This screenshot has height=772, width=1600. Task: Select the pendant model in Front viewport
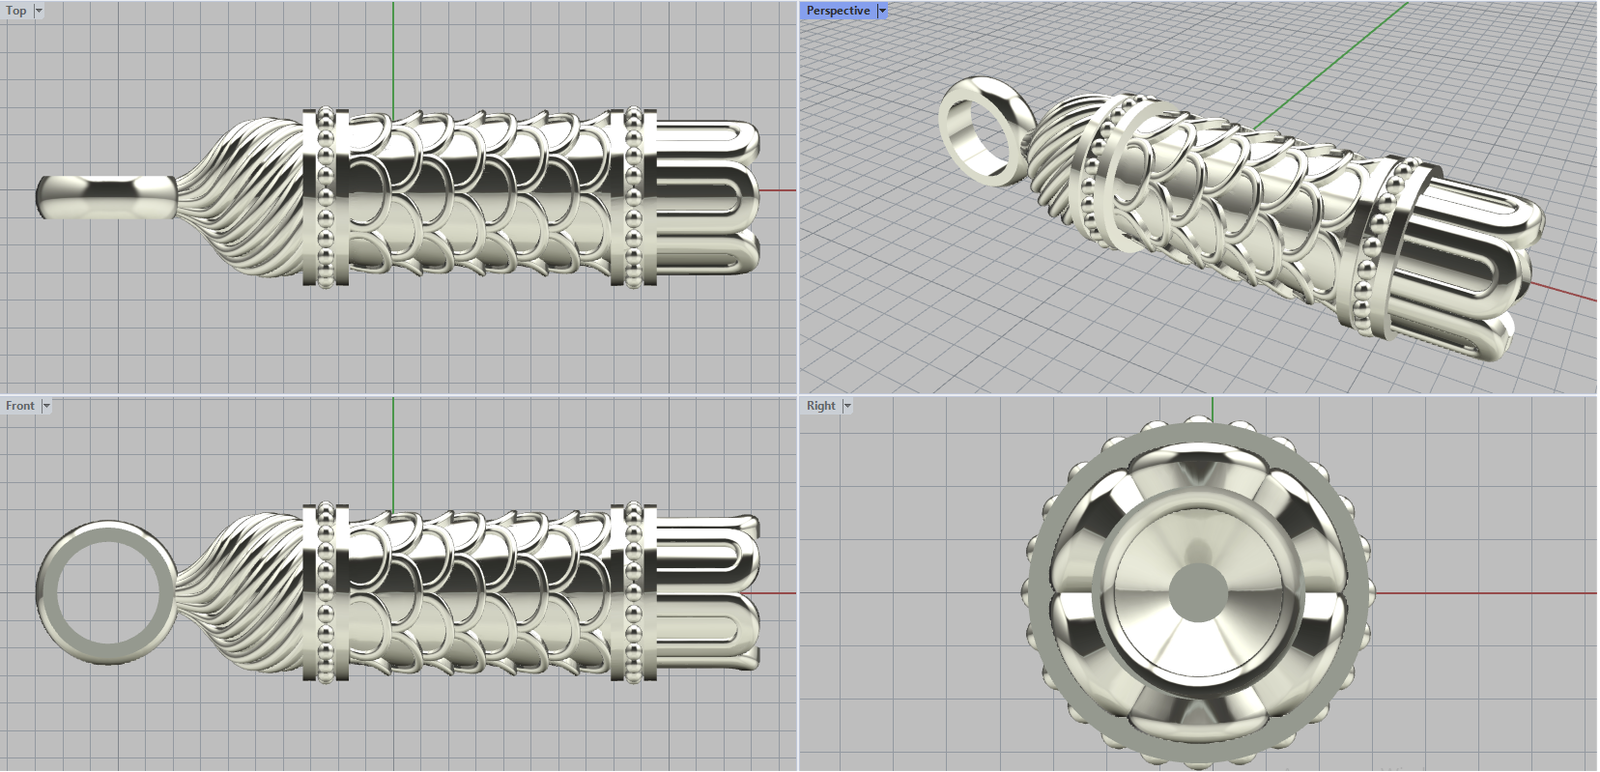[x=398, y=593]
